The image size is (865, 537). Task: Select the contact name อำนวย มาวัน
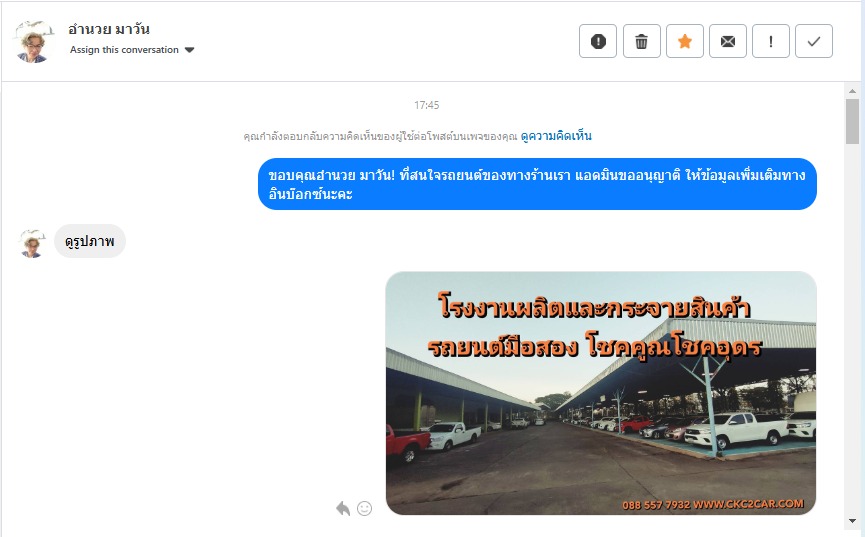109,29
